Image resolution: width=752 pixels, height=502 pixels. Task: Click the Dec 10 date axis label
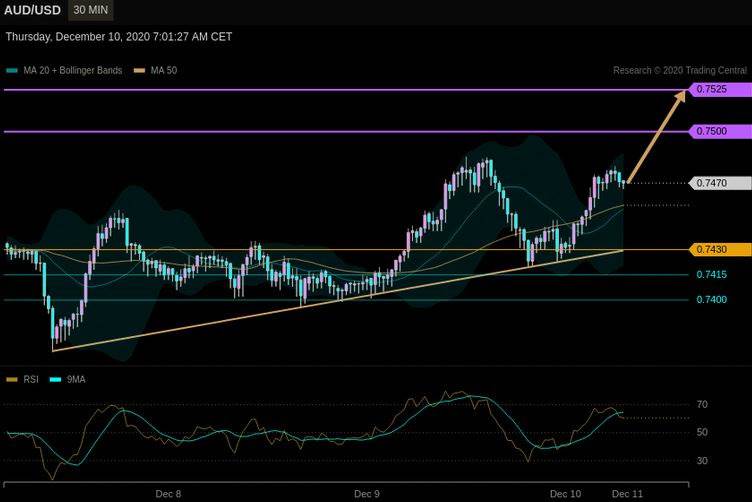[x=565, y=494]
